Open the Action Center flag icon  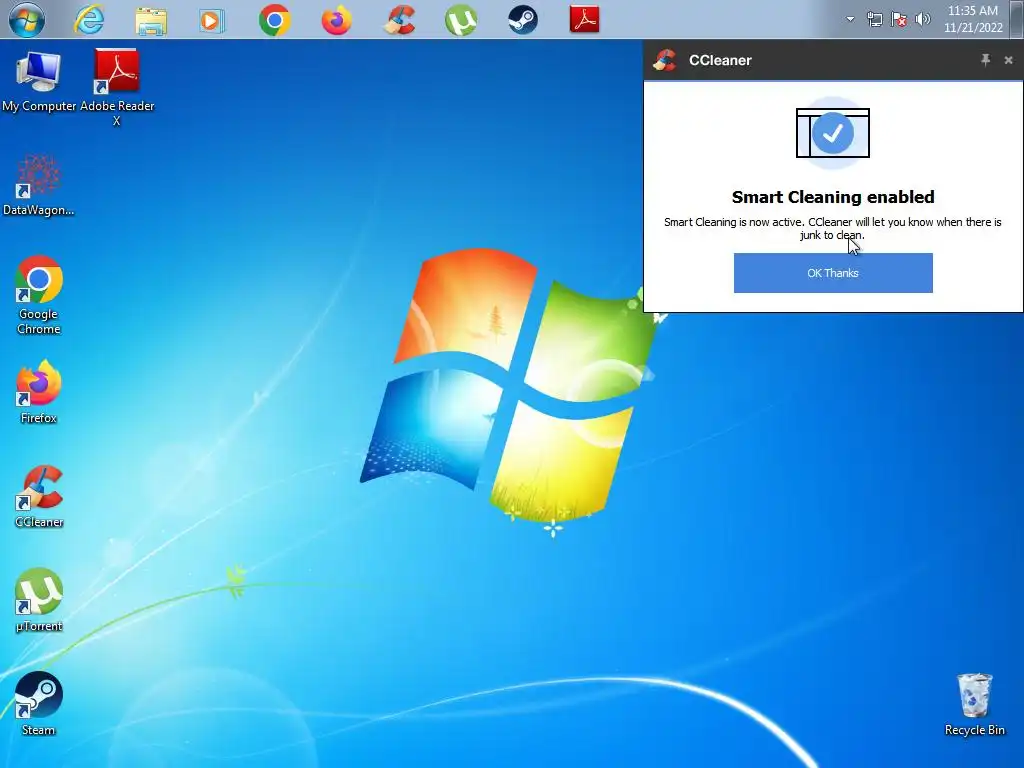pos(899,20)
